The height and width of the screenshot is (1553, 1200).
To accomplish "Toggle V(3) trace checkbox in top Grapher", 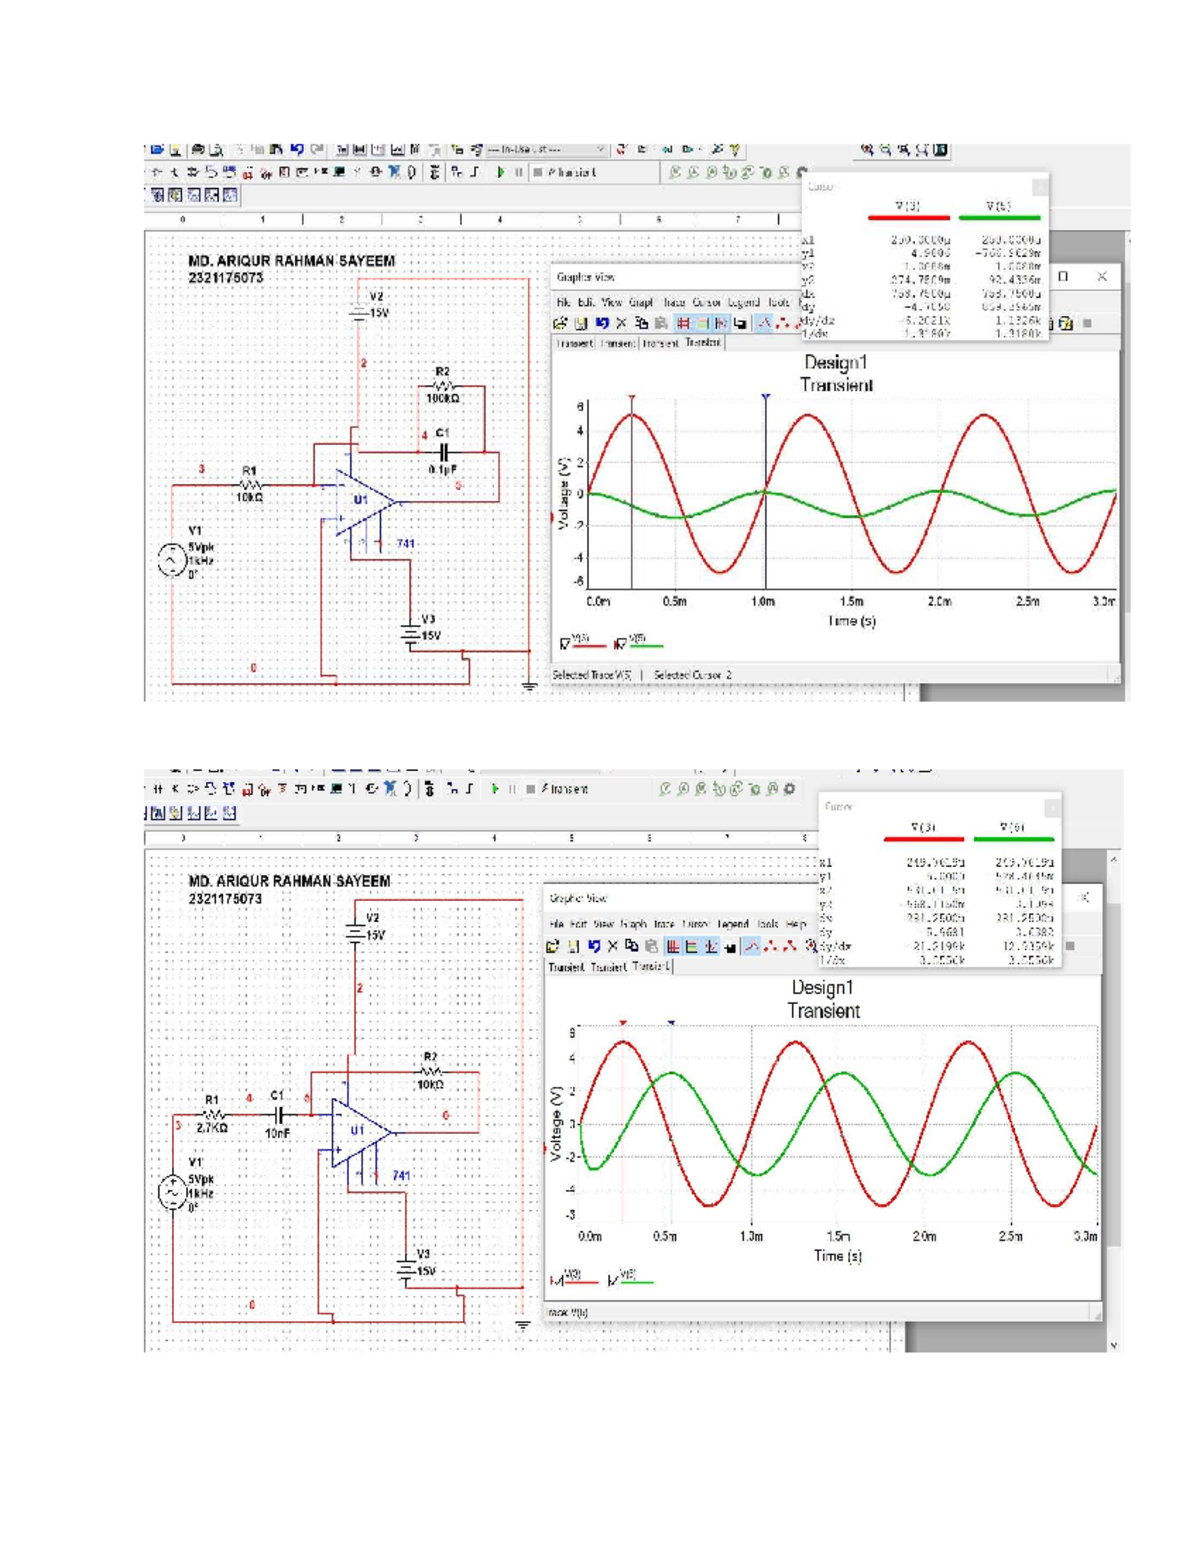I will coord(565,643).
